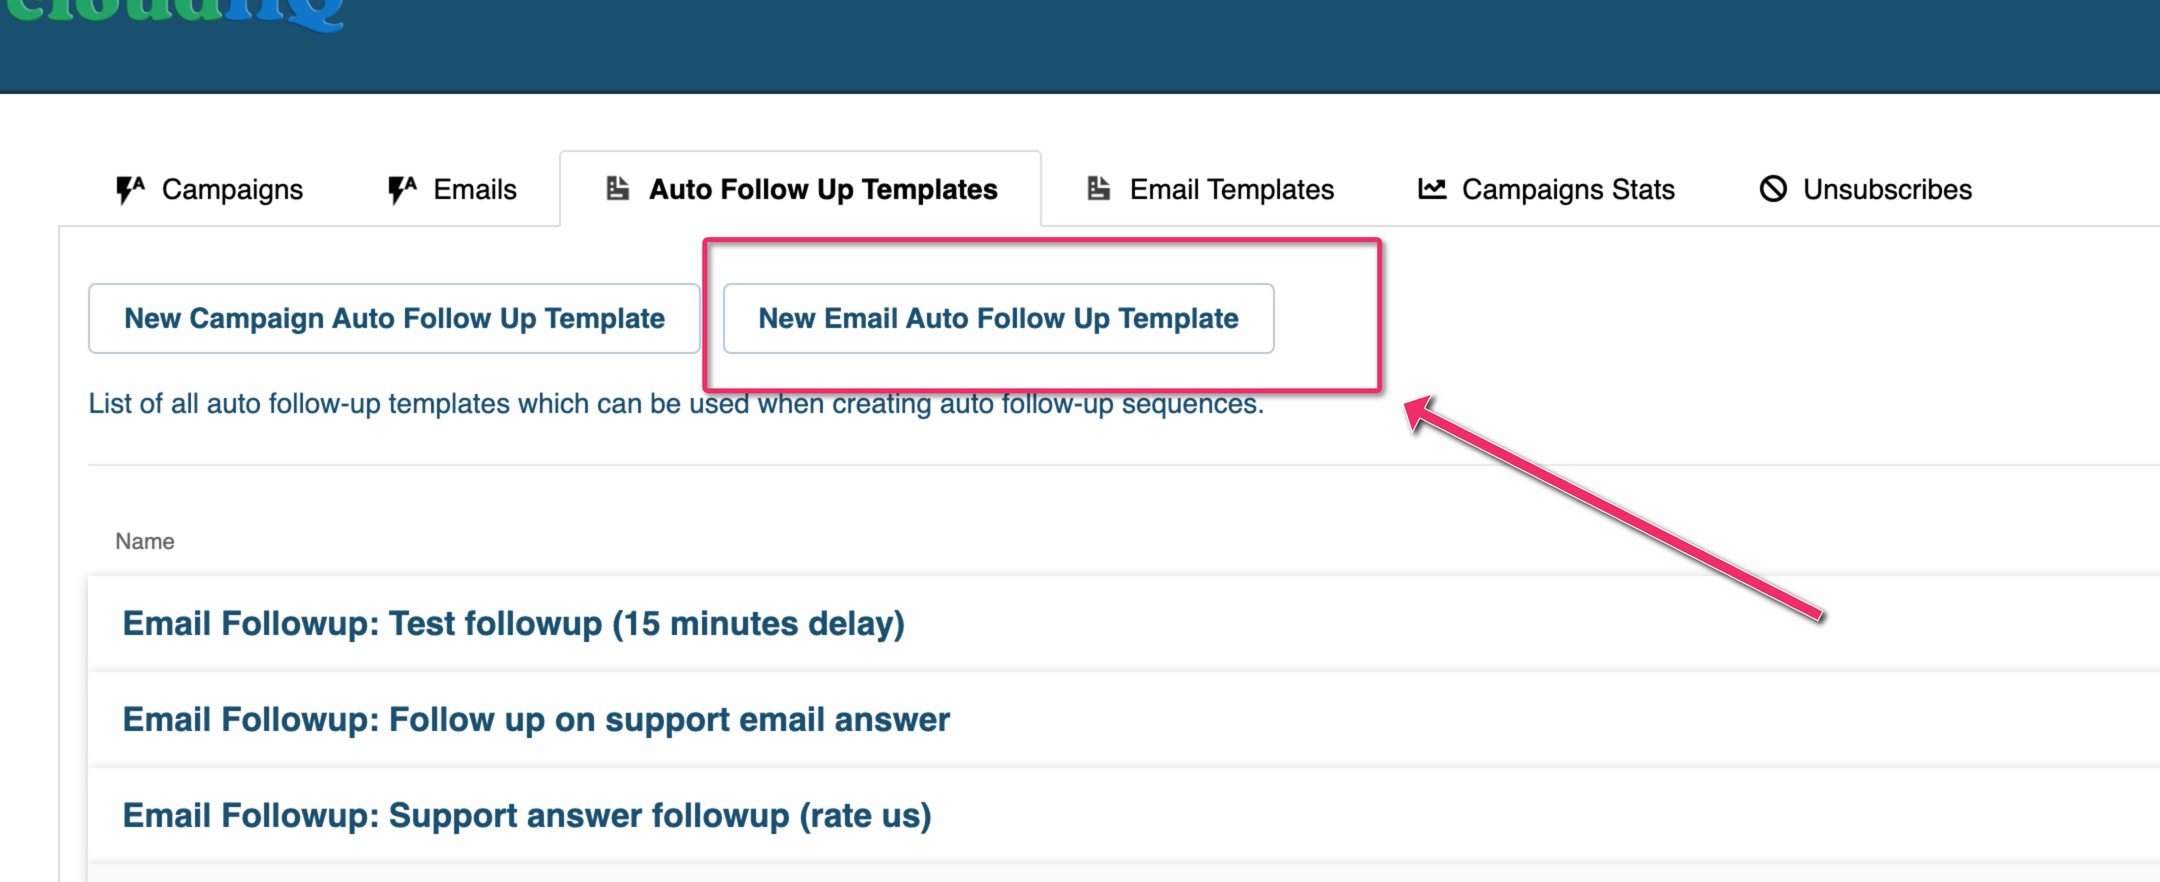Click the auto follow-up templates description text
Viewport: 2160px width, 882px height.
[676, 404]
